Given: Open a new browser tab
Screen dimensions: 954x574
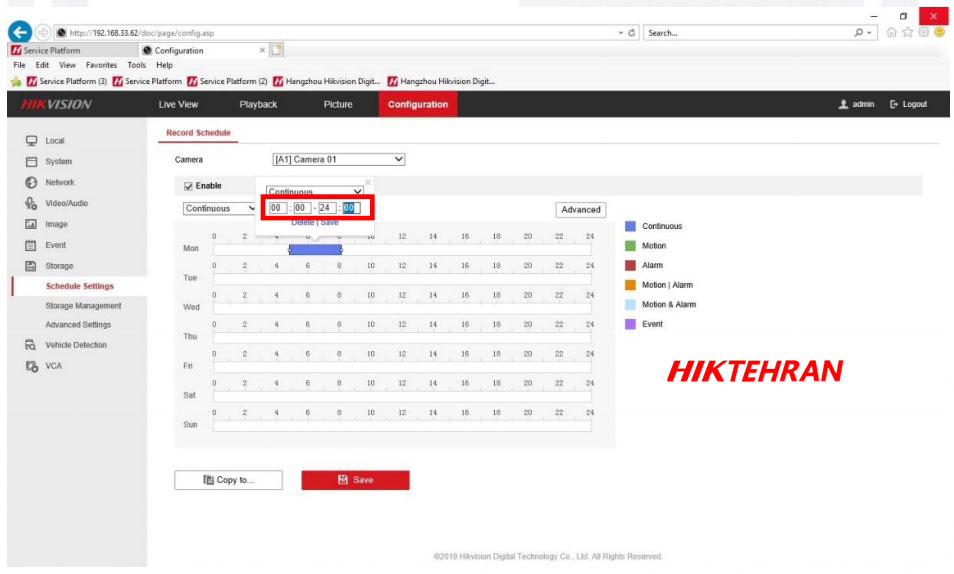Looking at the screenshot, I should (x=277, y=50).
